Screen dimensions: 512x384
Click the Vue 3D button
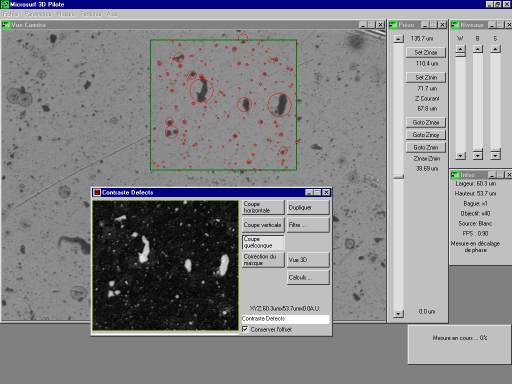point(308,260)
